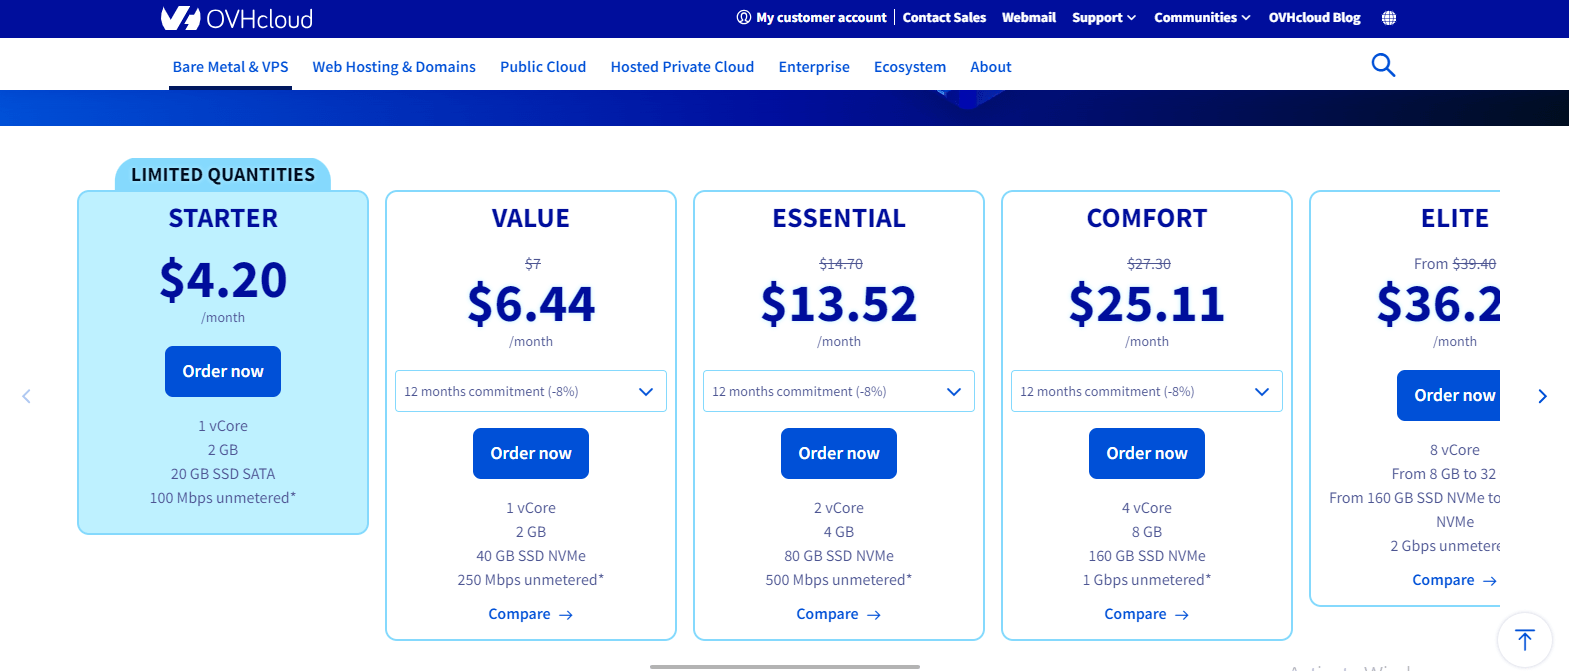Click the $25.11 Comfort price
Viewport: 1569px width, 671px height.
pos(1147,303)
